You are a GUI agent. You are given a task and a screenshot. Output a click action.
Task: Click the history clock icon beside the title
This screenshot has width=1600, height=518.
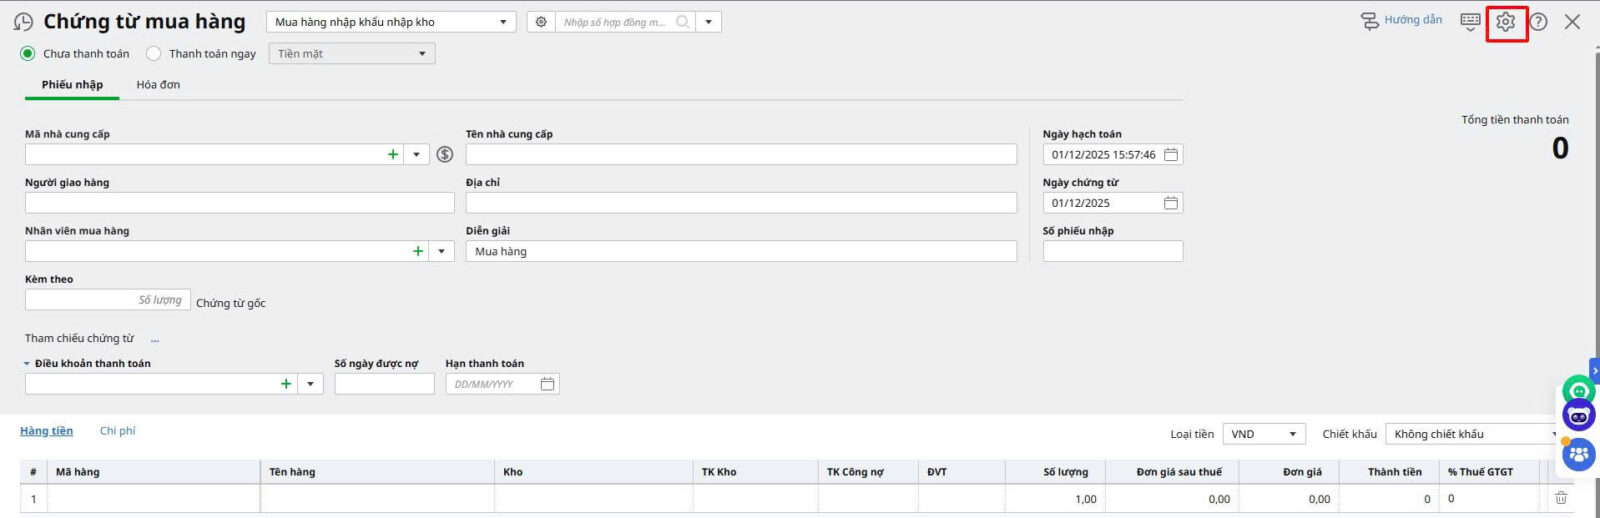23,22
